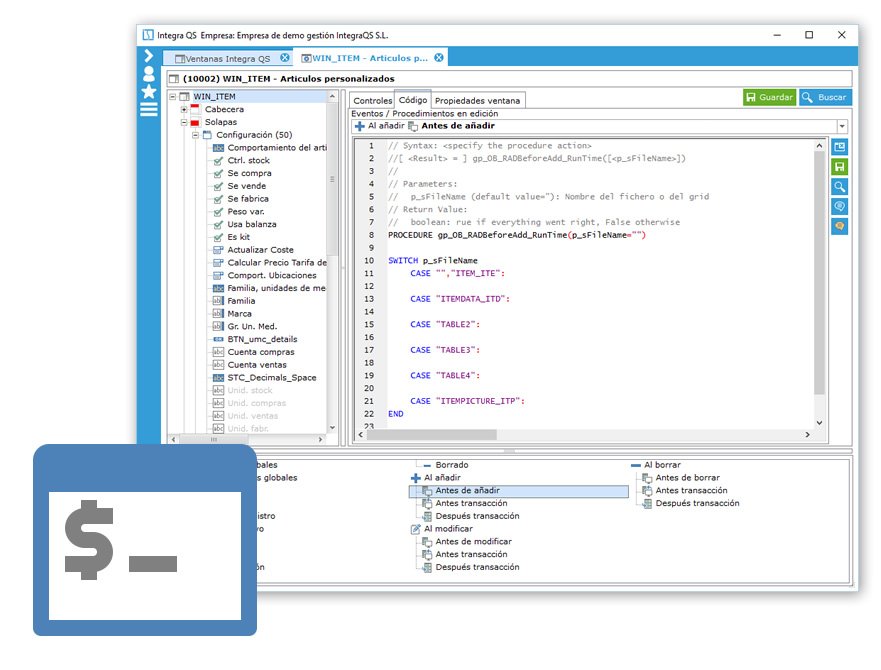The image size is (881, 670).
Task: Click the Buscar button
Action: pyautogui.click(x=825, y=97)
